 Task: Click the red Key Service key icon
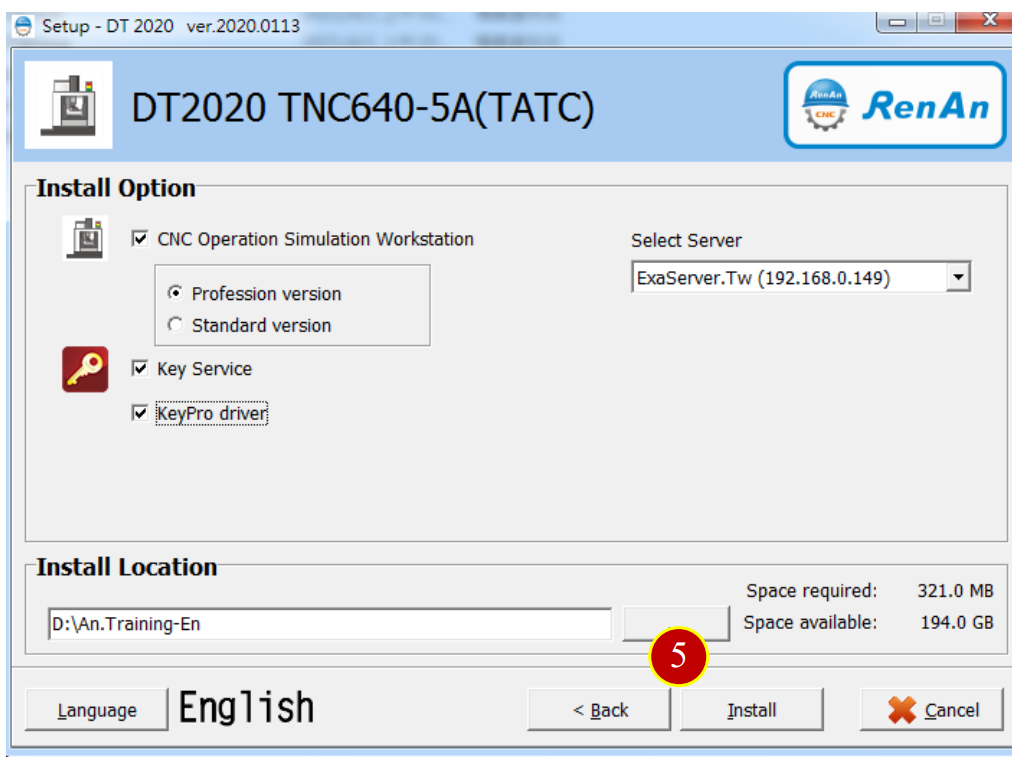85,369
